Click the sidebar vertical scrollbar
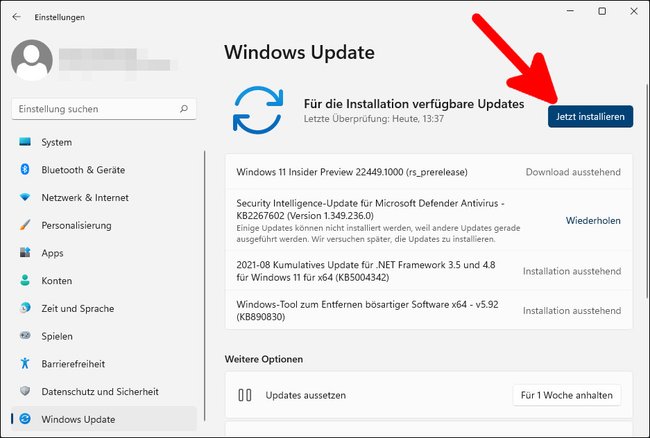 tap(204, 286)
